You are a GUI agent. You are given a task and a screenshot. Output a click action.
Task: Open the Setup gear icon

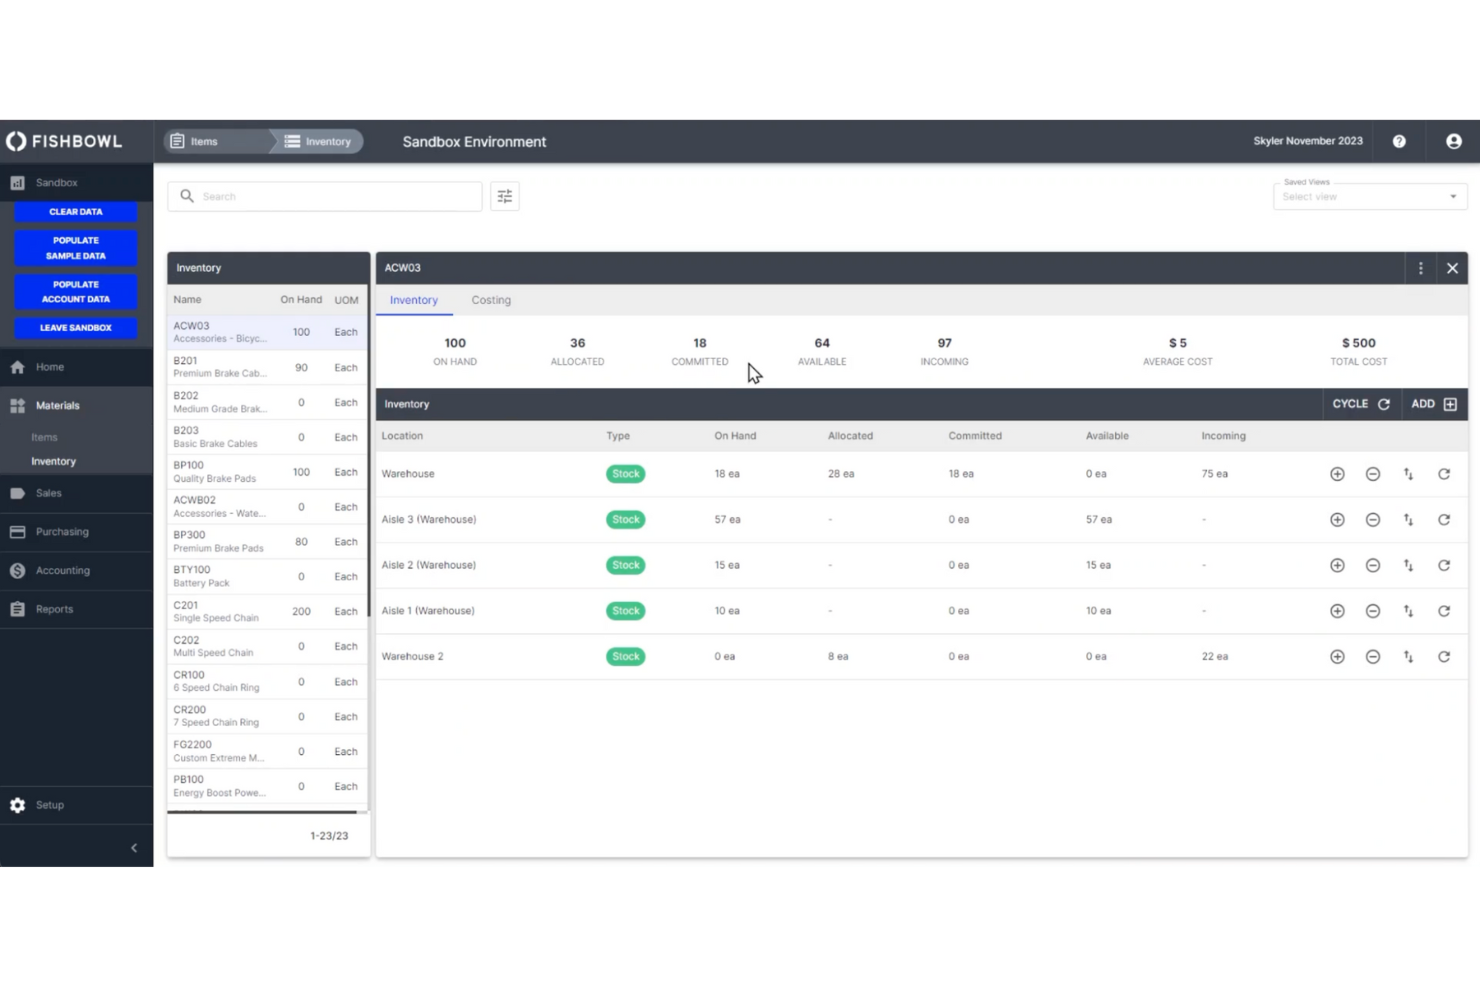[17, 805]
